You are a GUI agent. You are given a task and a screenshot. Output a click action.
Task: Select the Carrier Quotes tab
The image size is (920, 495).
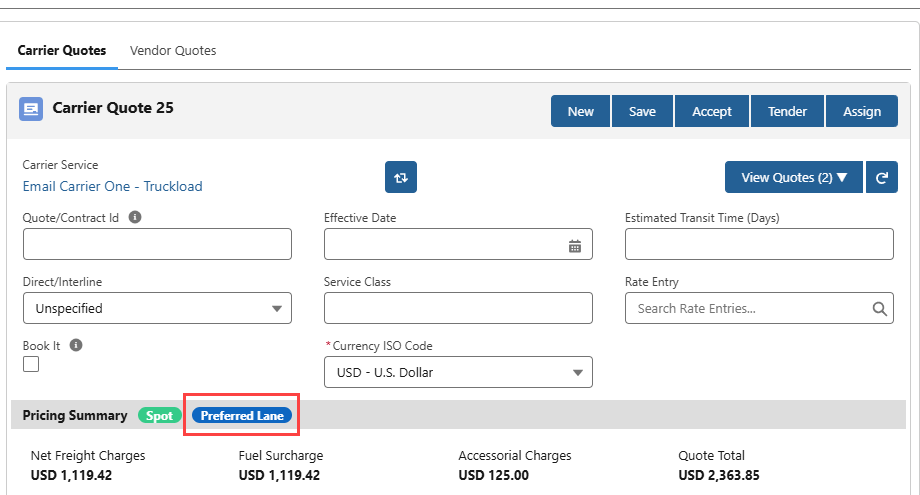coord(62,50)
